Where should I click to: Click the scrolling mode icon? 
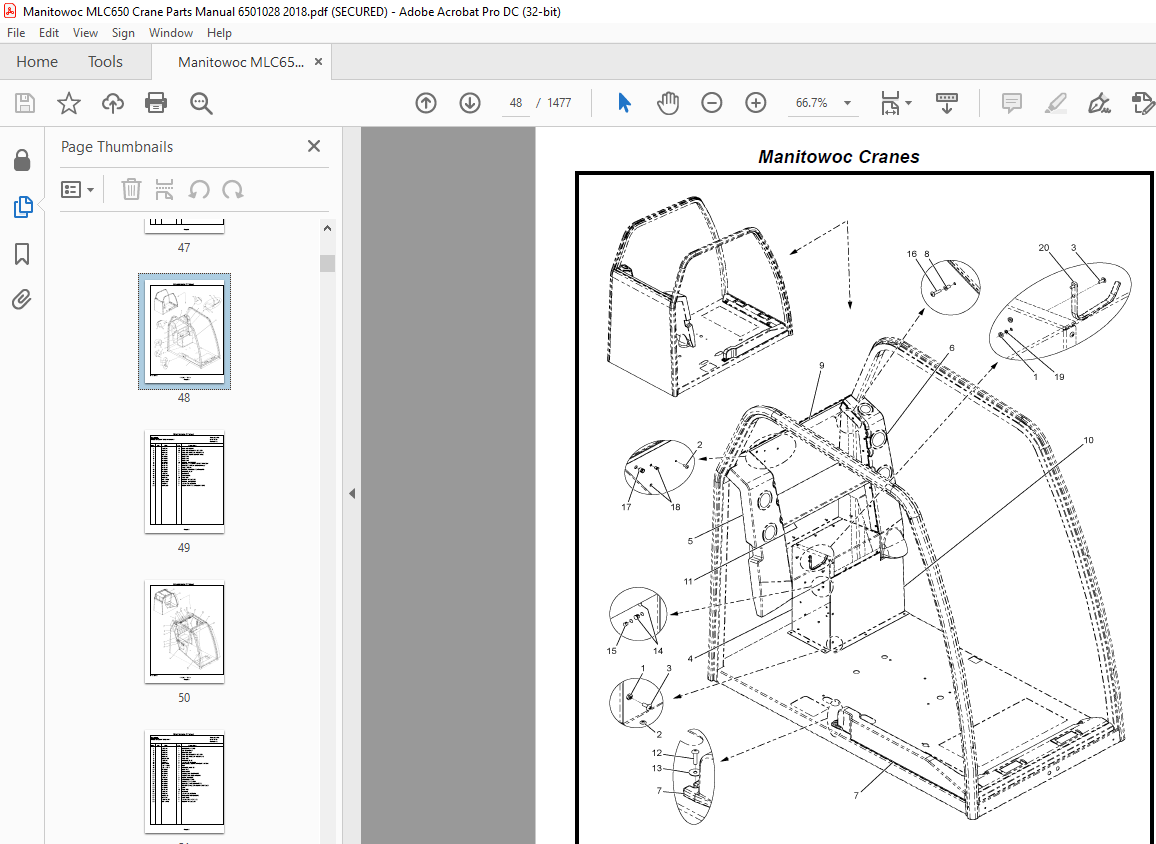(x=947, y=103)
